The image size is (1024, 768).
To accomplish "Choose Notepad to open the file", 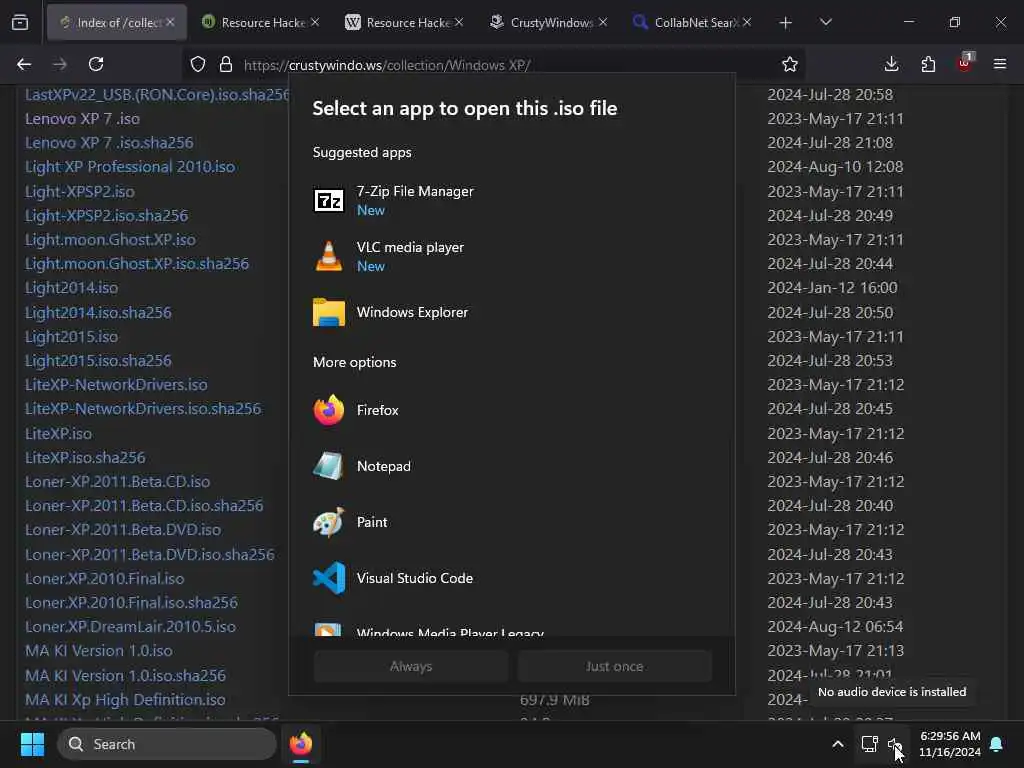I will pyautogui.click(x=511, y=466).
